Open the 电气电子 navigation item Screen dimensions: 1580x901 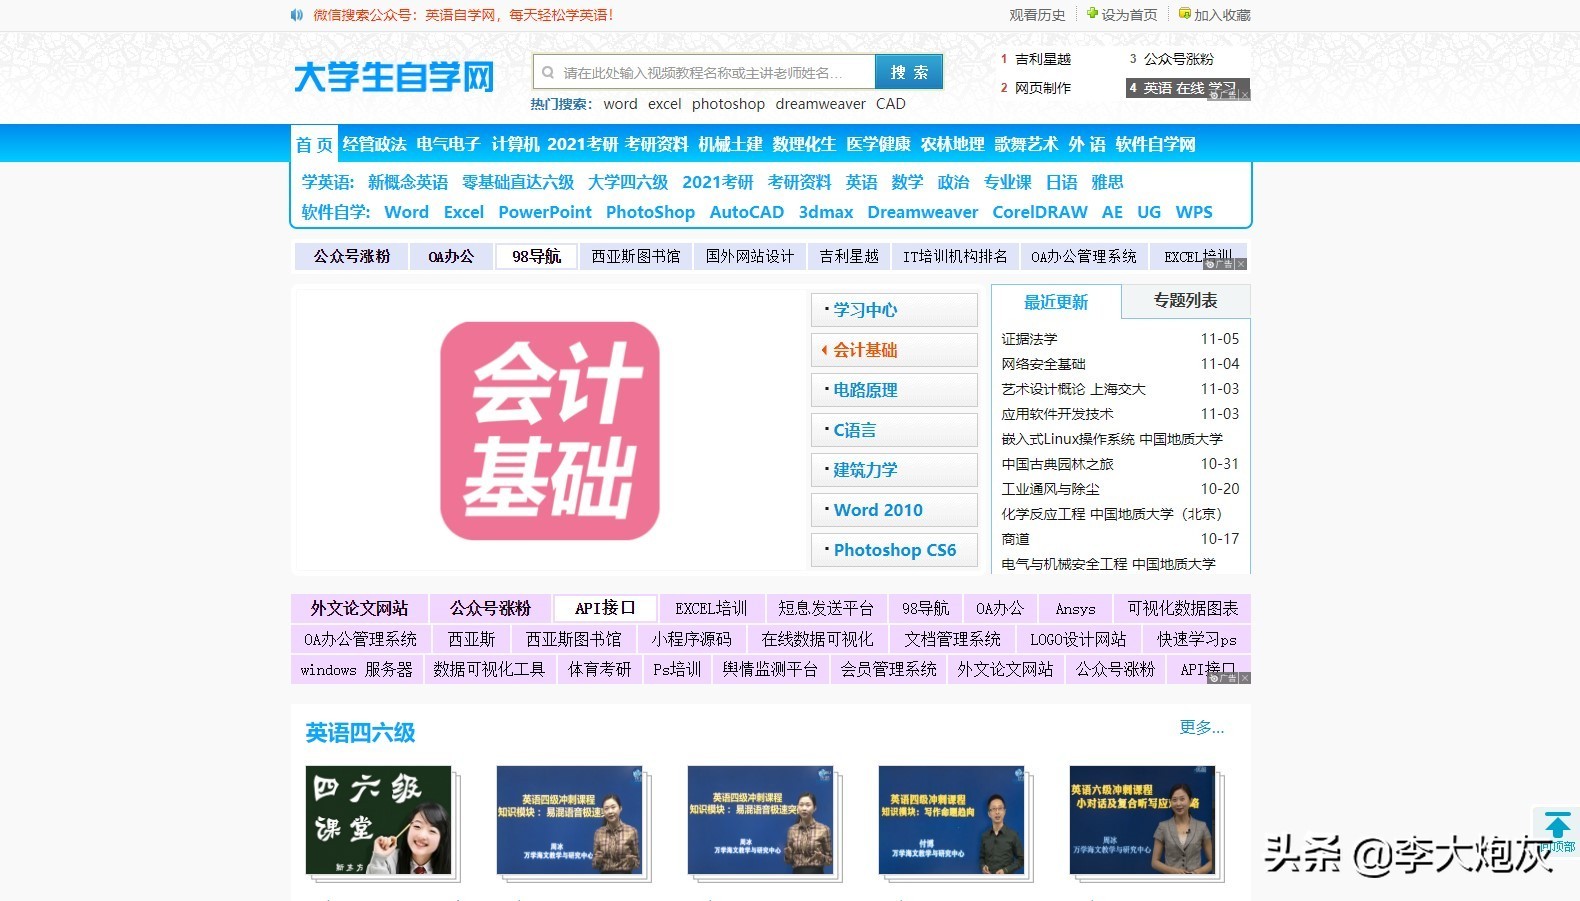[x=449, y=144]
